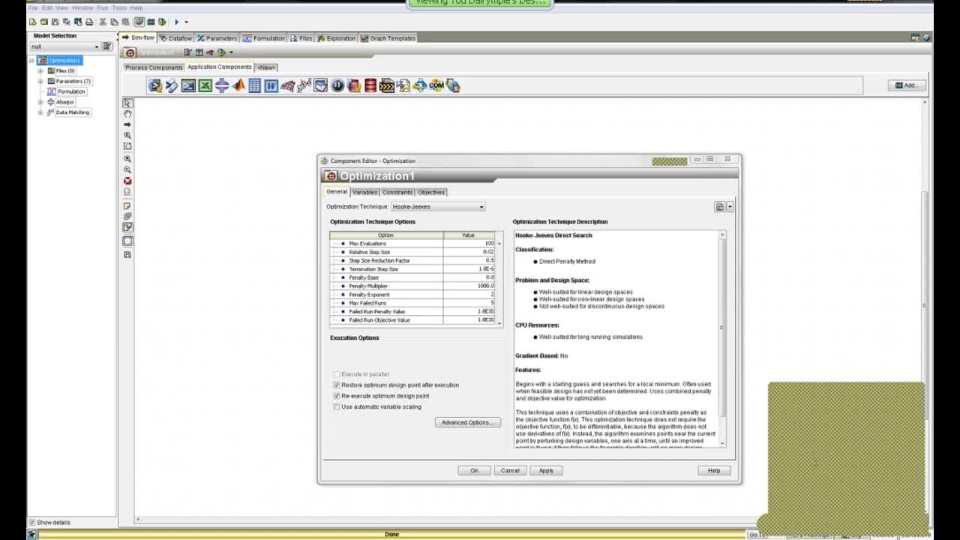The height and width of the screenshot is (540, 960).
Task: Collapse the Optimization1 tree node
Action: pyautogui.click(x=31, y=61)
